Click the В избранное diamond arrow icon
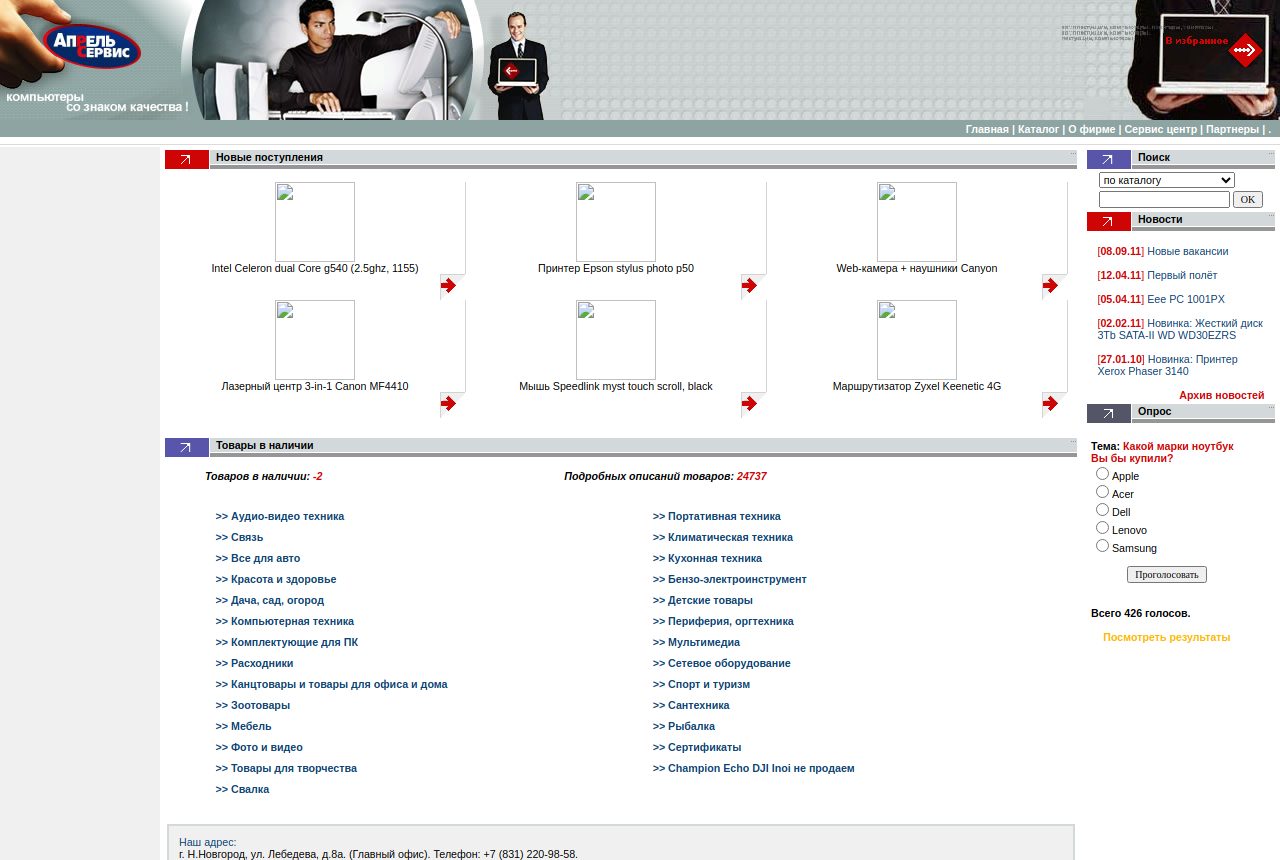The height and width of the screenshot is (860, 1280). coord(1244,50)
